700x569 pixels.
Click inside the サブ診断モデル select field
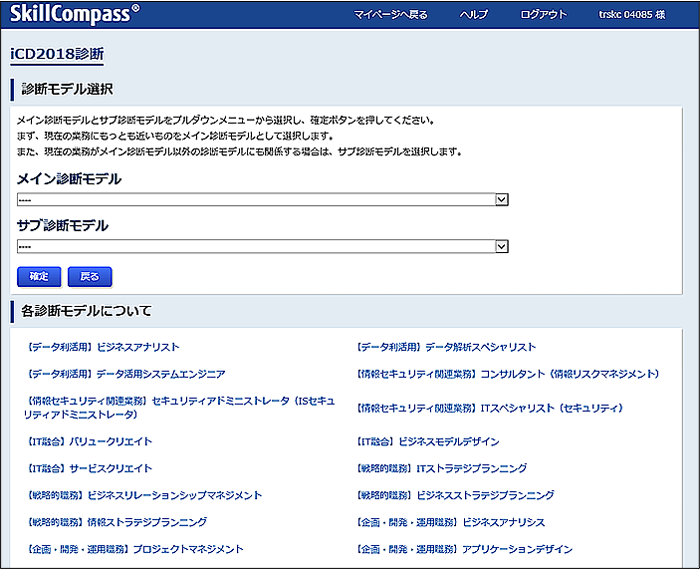[262, 246]
